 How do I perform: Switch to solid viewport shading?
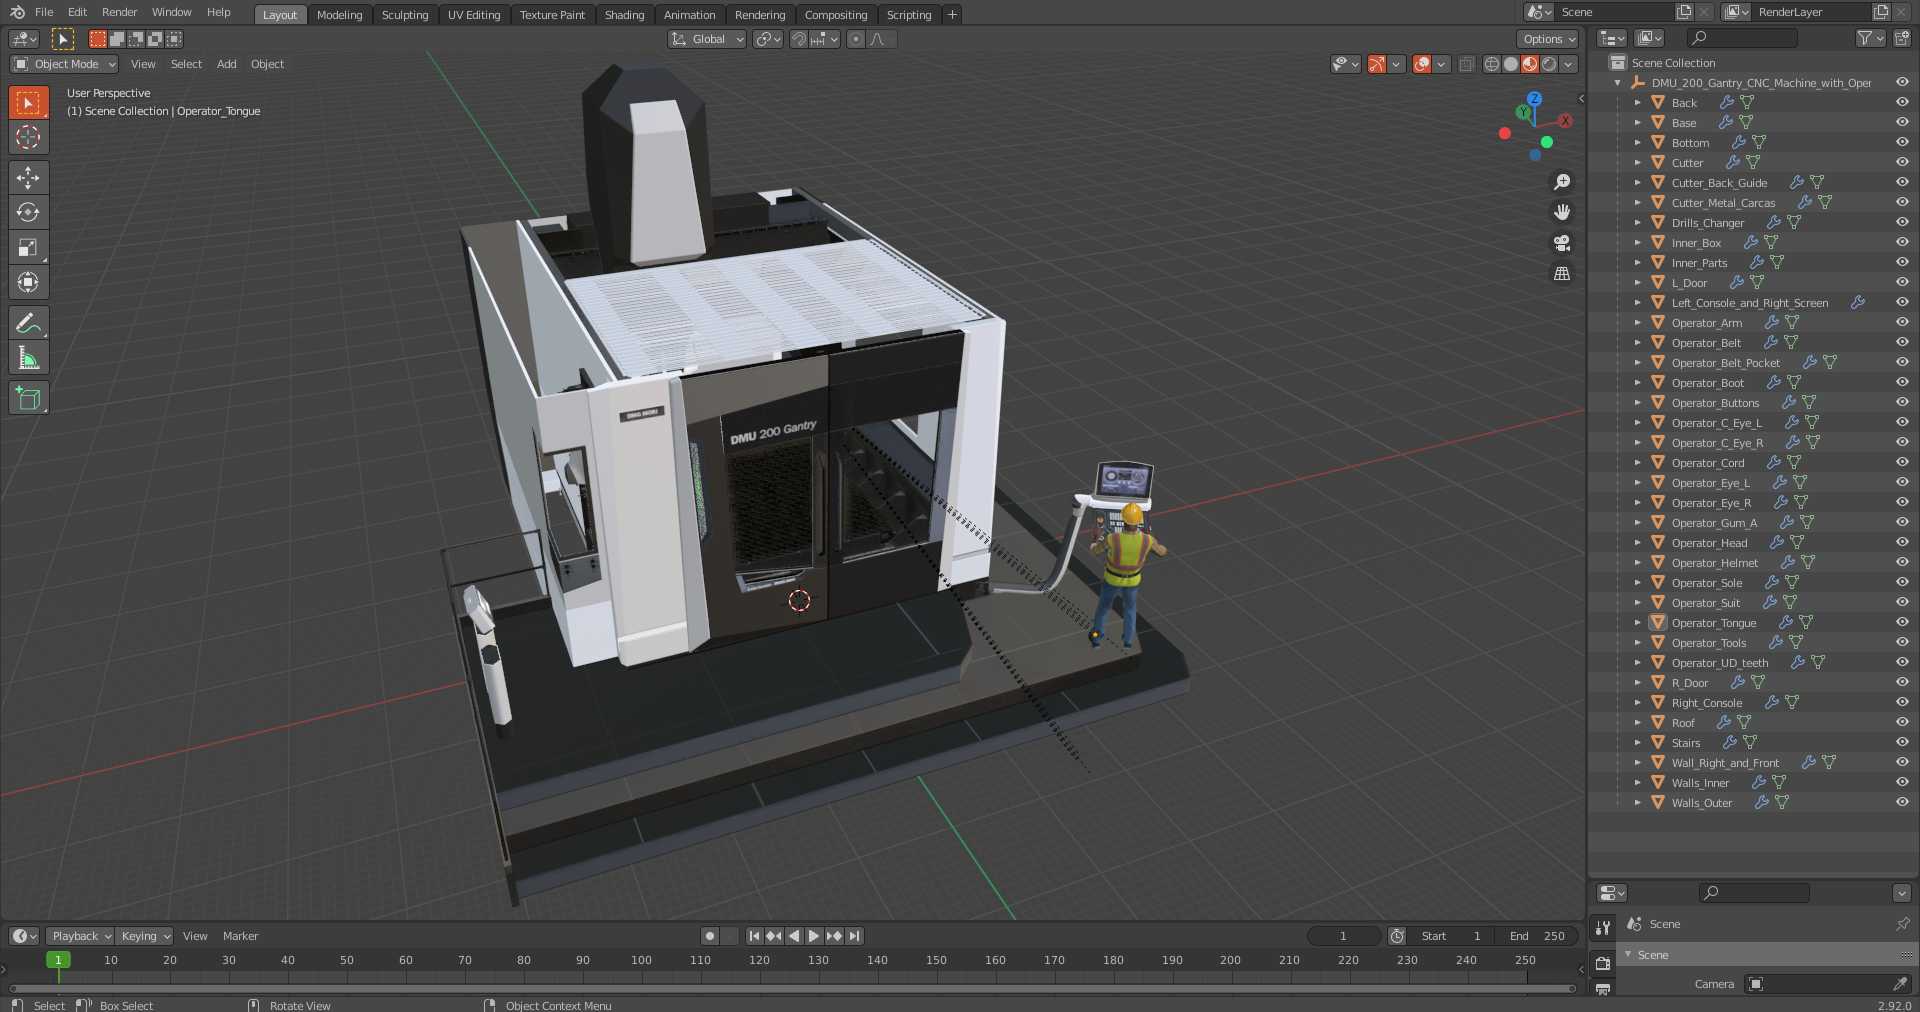(x=1511, y=64)
